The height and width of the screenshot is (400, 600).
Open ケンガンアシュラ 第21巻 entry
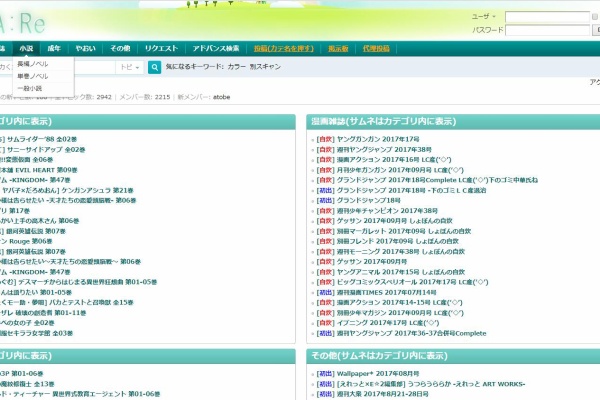tap(67, 190)
